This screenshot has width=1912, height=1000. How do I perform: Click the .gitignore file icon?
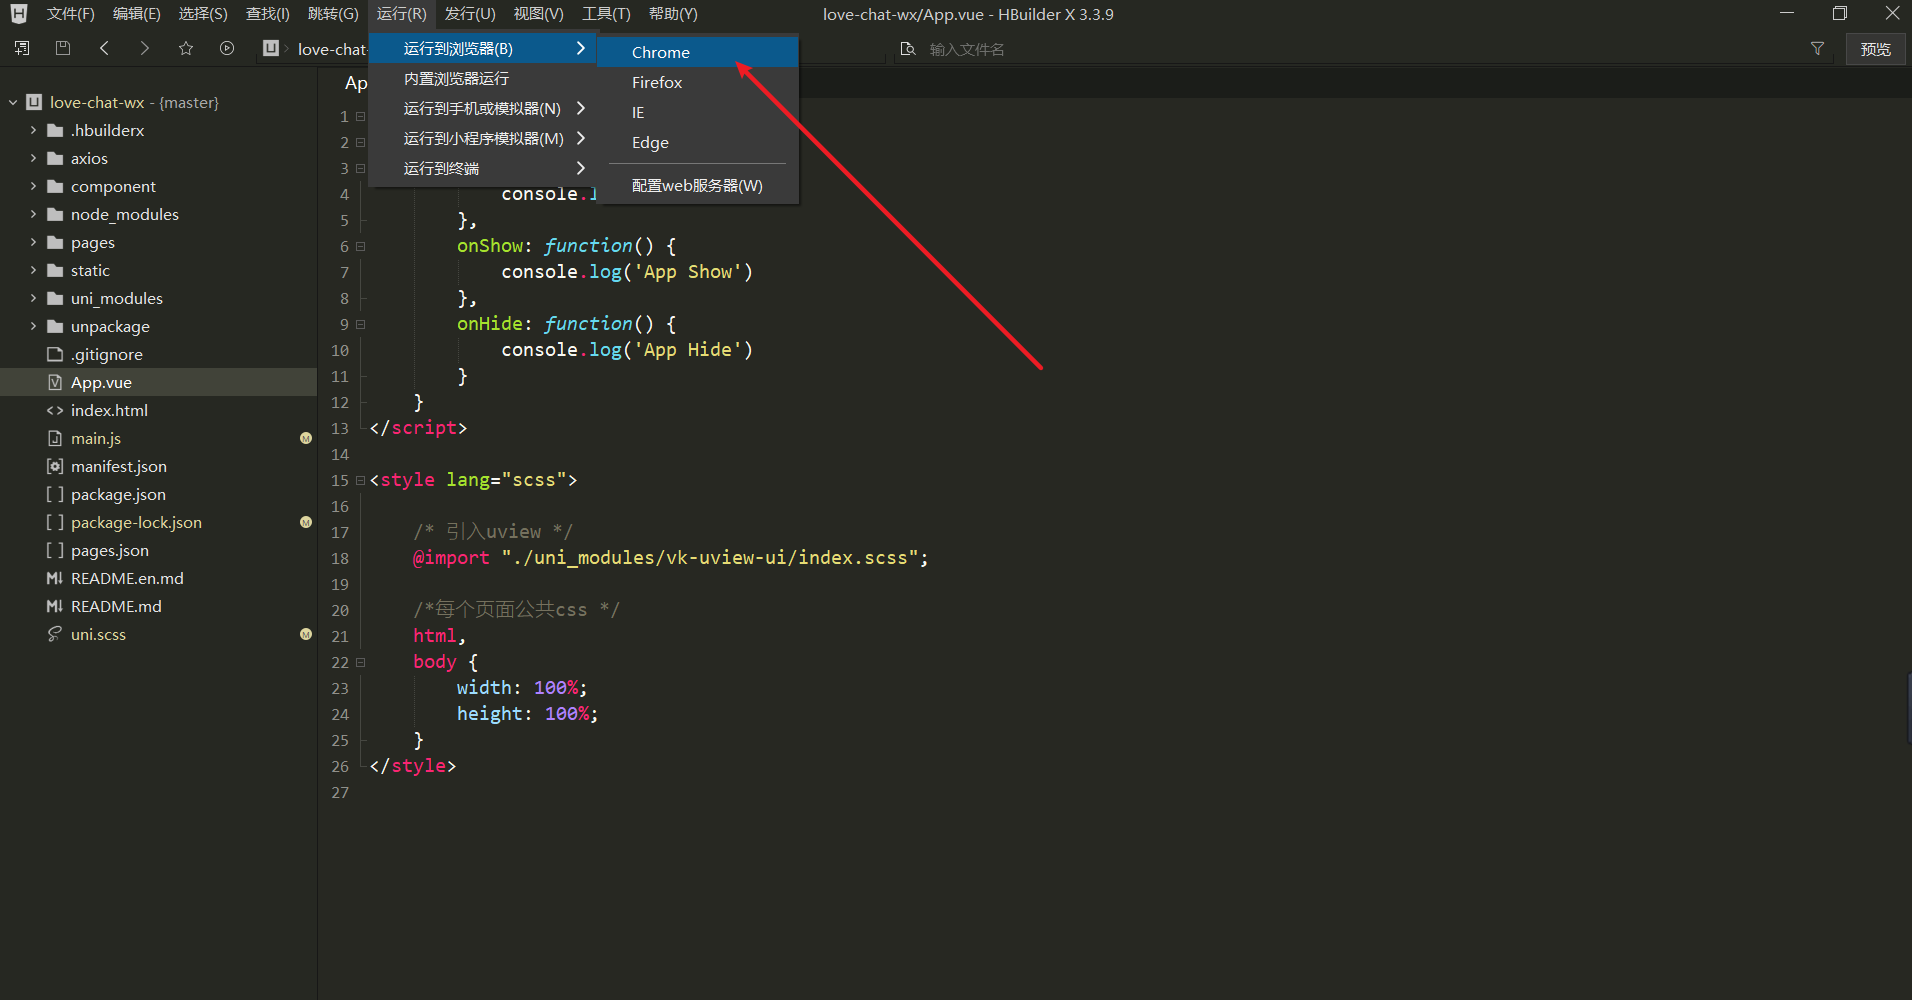pyautogui.click(x=55, y=354)
